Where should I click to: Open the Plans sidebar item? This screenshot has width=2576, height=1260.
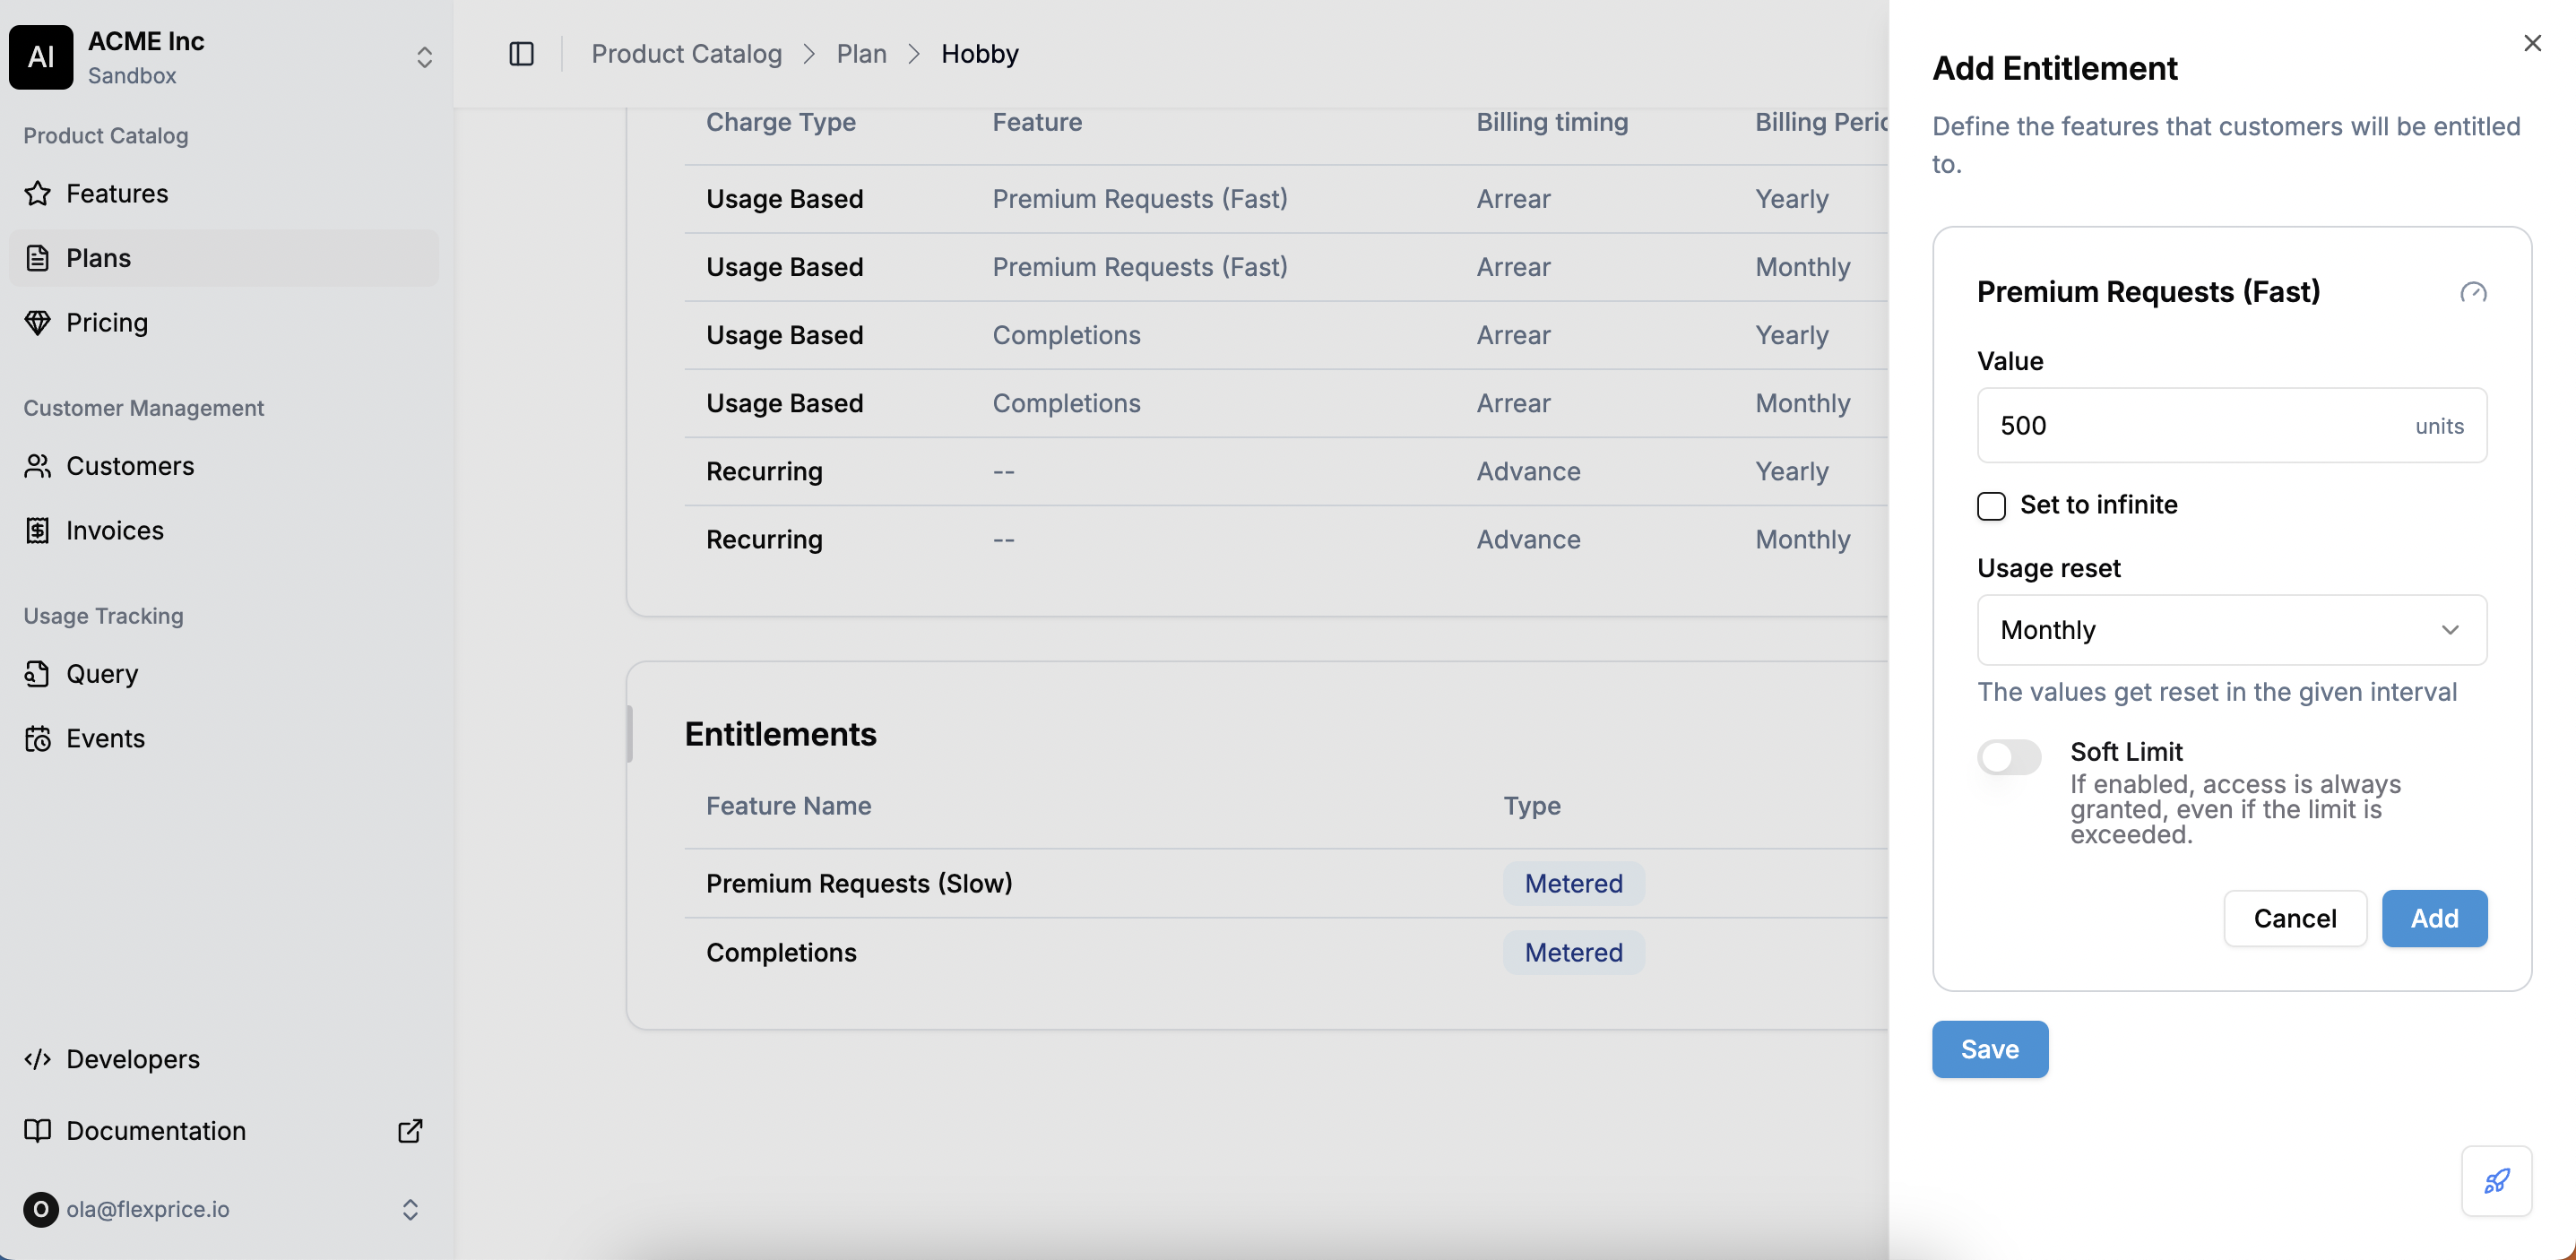(223, 258)
